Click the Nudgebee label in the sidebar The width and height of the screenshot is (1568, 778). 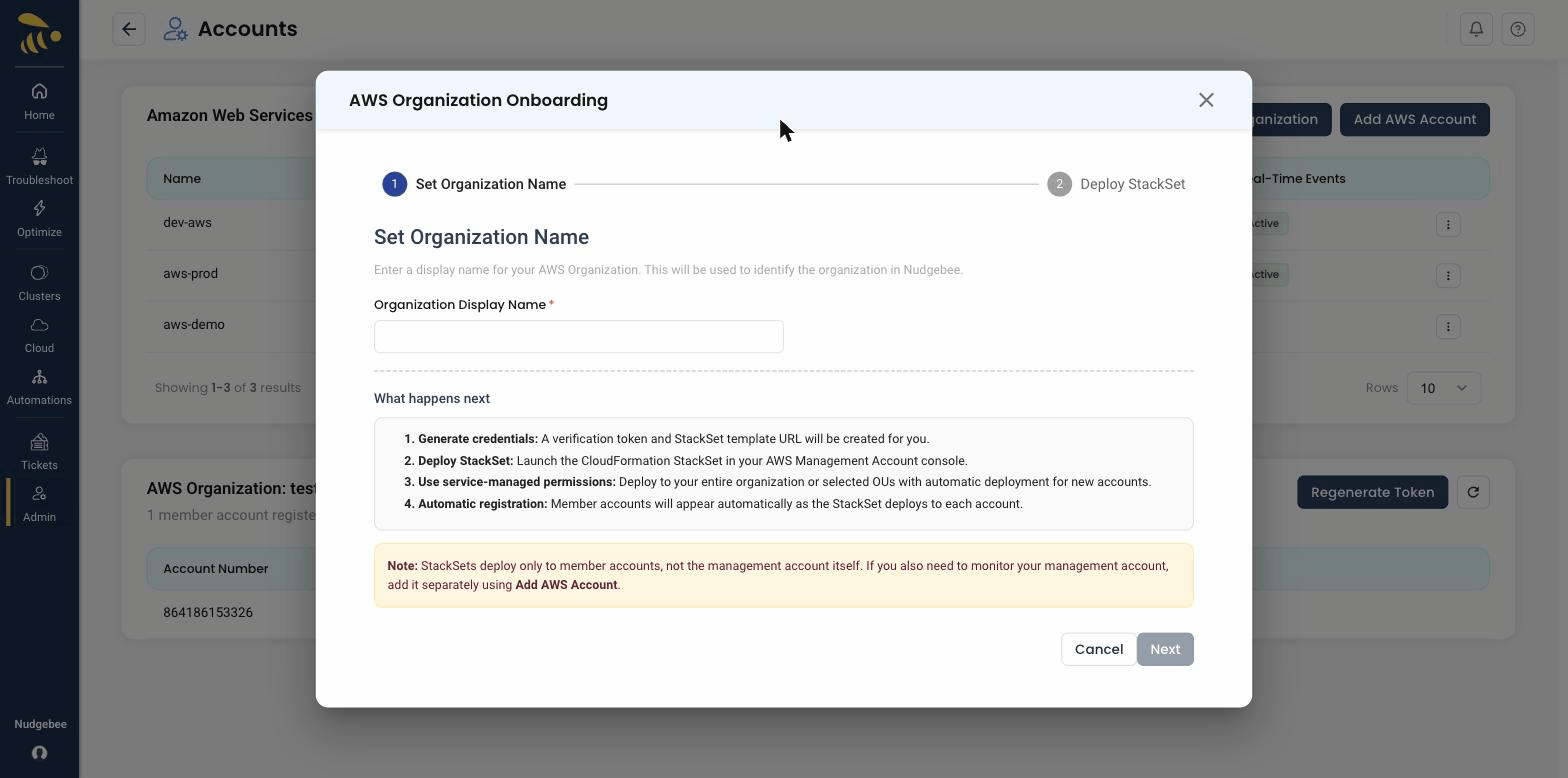(x=40, y=724)
